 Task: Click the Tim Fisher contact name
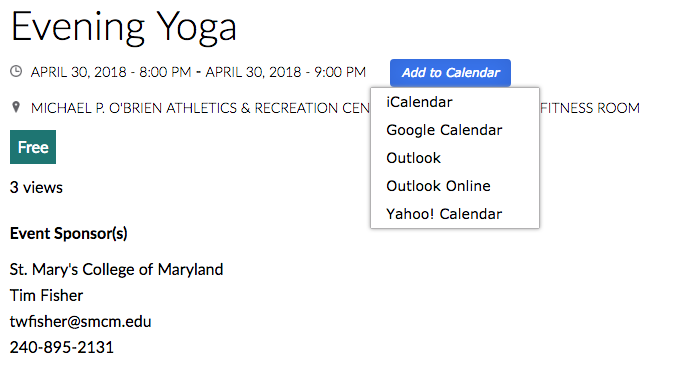pos(46,296)
